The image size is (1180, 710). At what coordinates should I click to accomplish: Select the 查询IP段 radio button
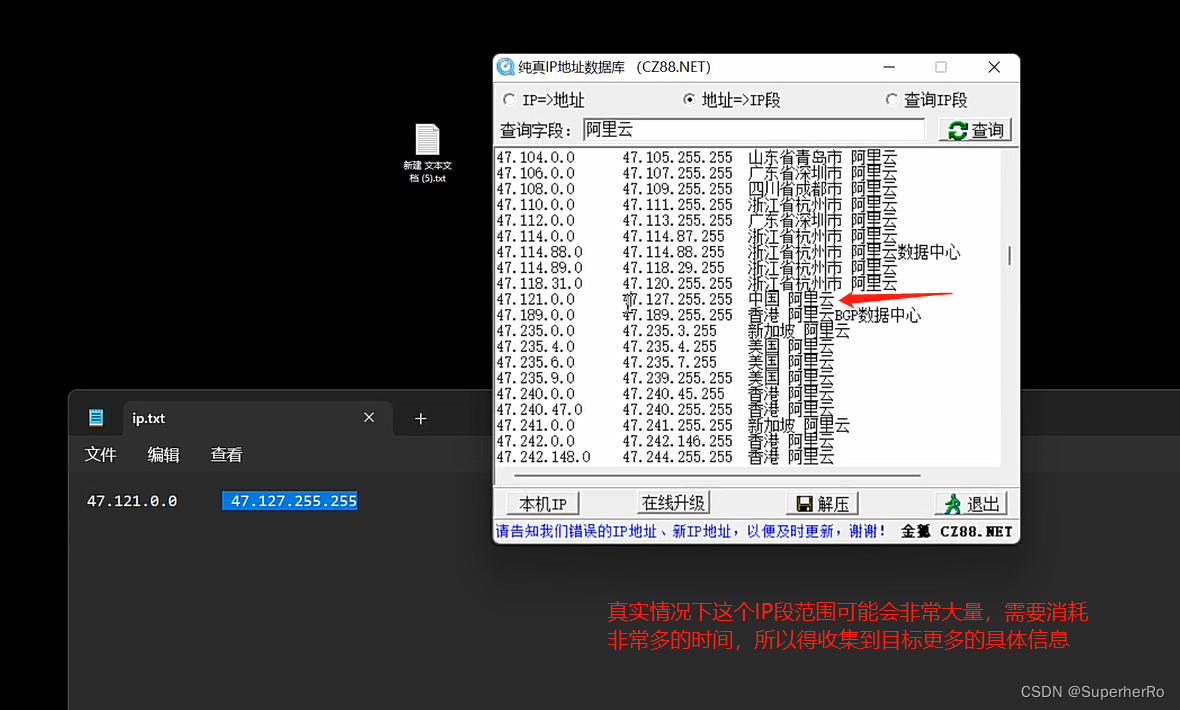click(891, 99)
